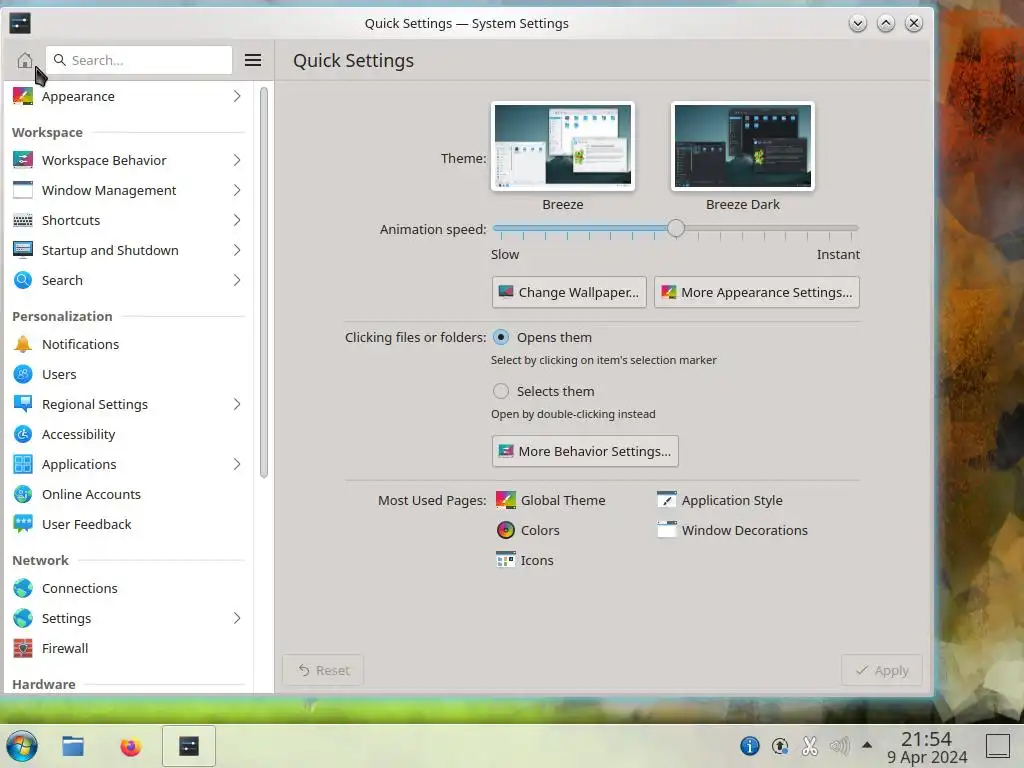Click the Window Management icon
This screenshot has height=768, width=1024.
point(23,190)
